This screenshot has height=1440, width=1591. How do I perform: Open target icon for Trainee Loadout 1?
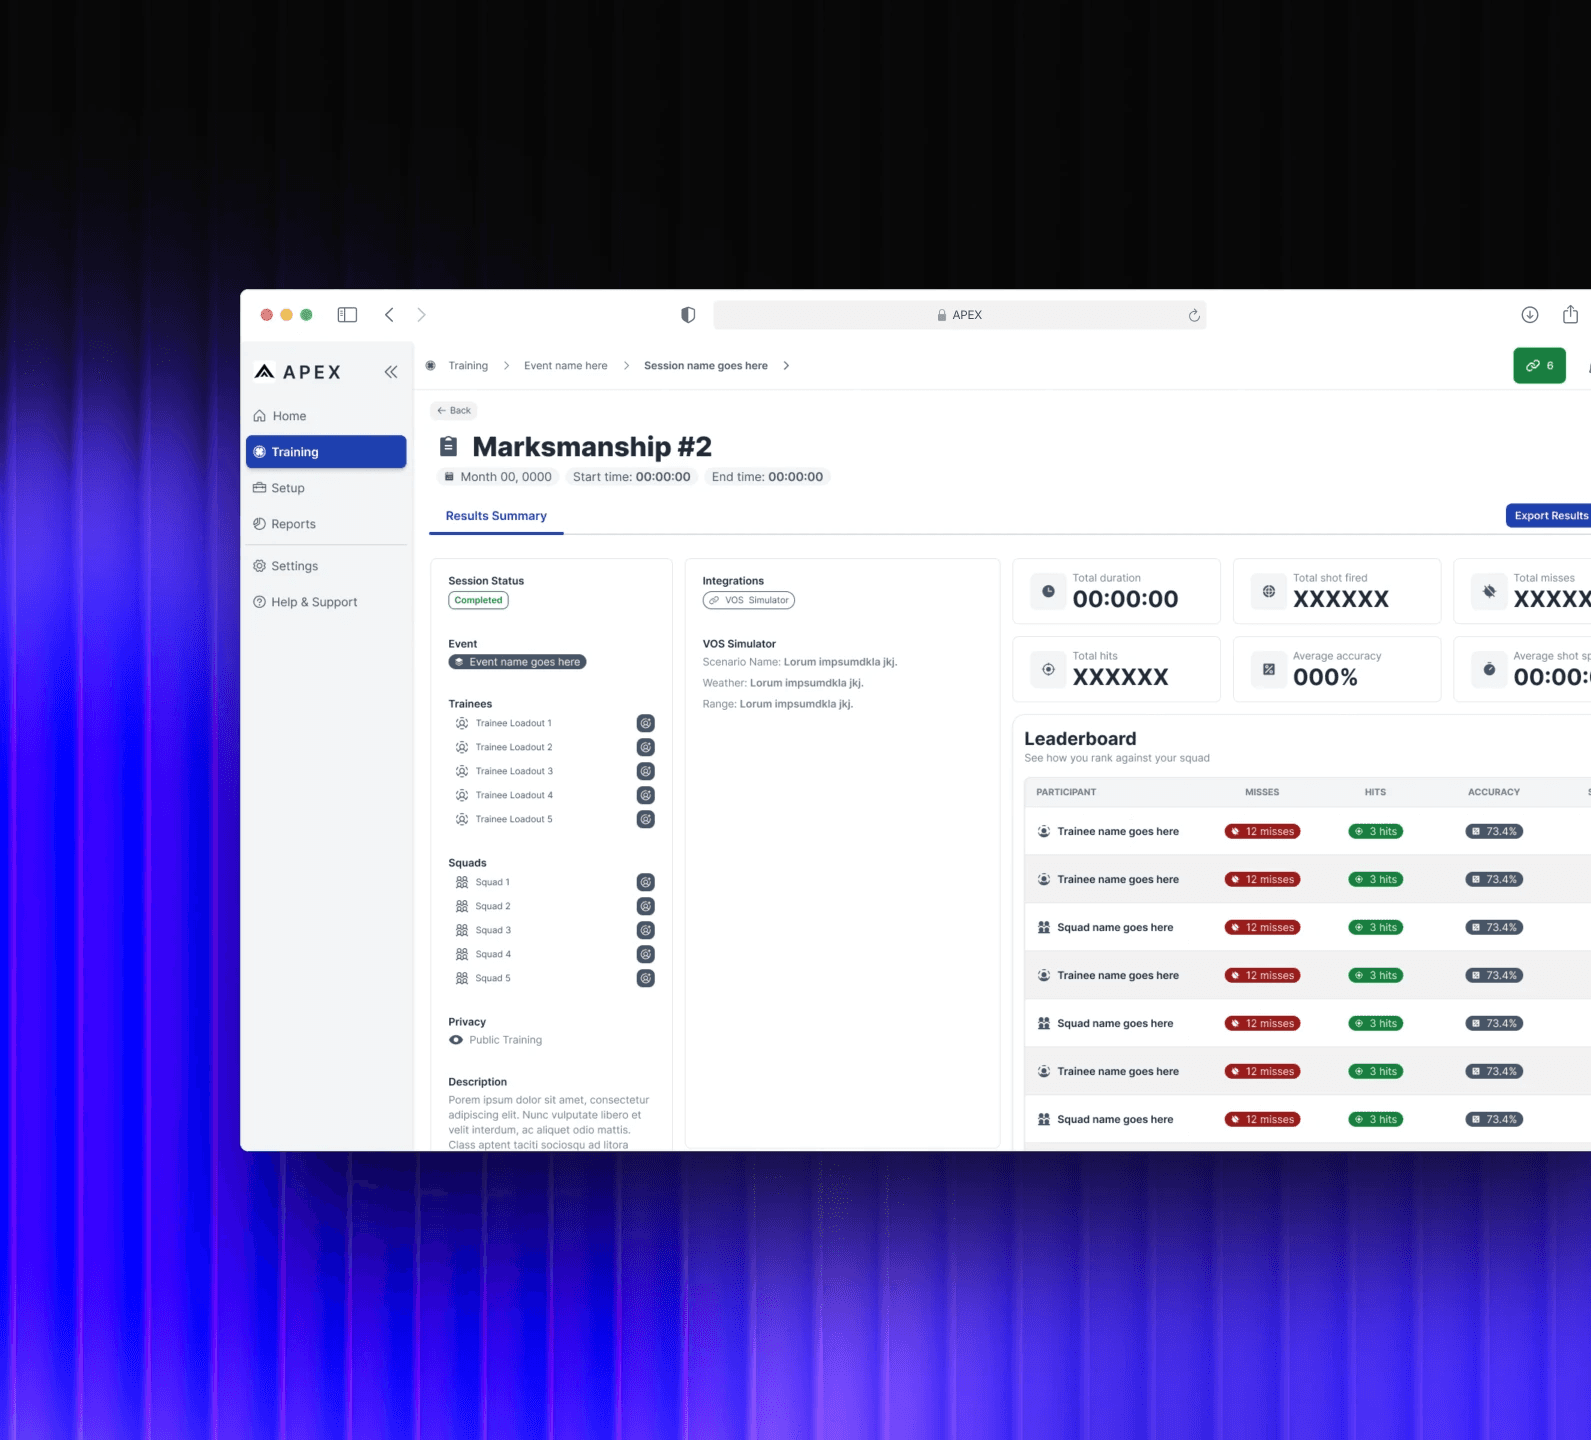click(x=646, y=723)
